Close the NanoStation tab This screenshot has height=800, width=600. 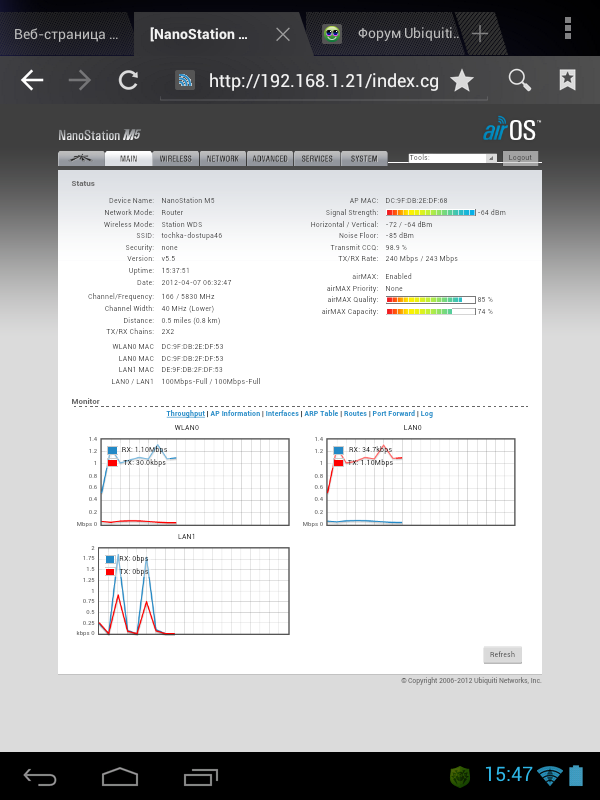283,34
